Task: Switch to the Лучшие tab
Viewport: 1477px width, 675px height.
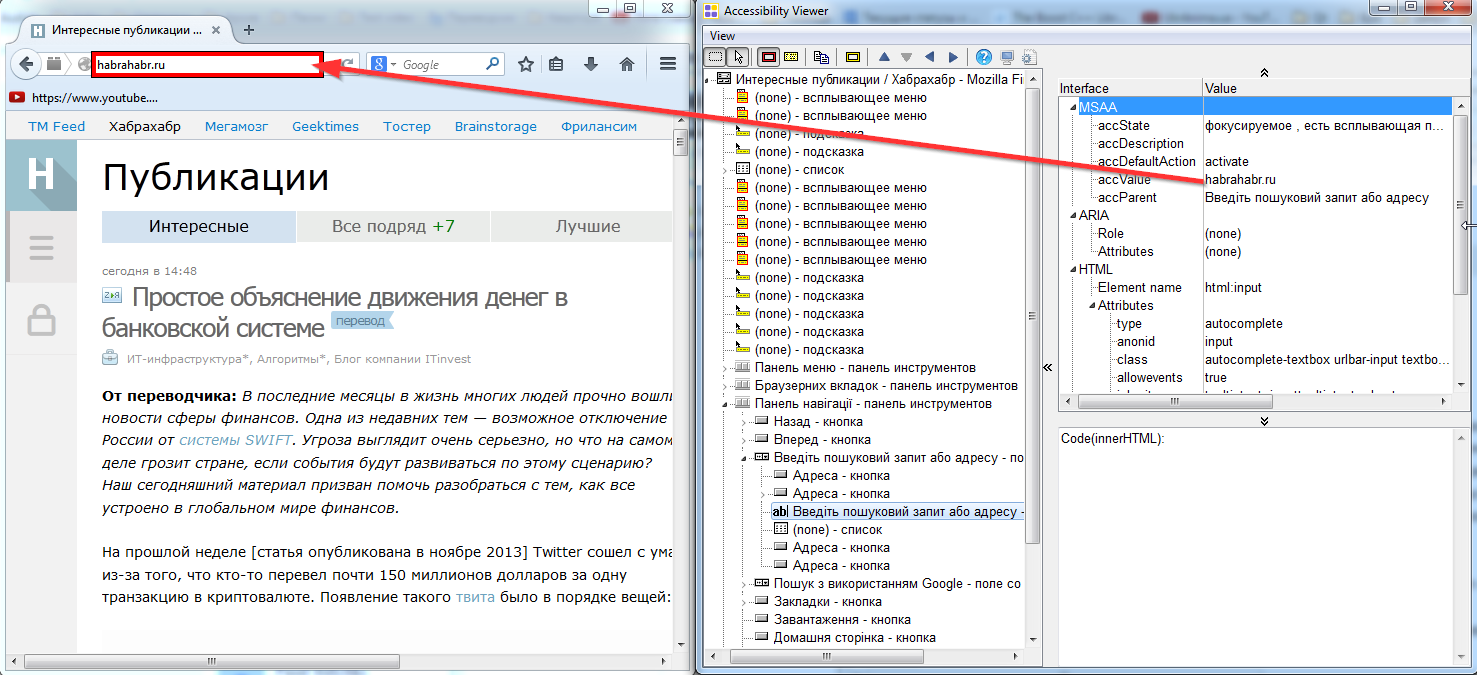Action: (587, 227)
